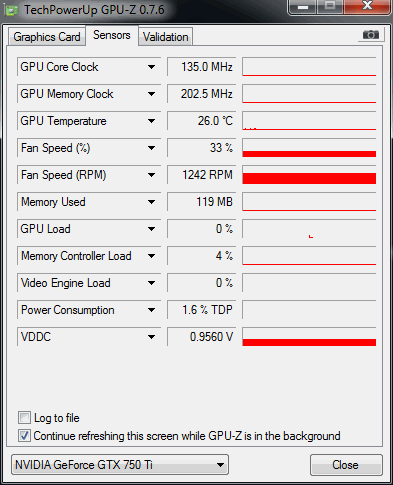Click the Close button
Screen dimensions: 393x485
click(346, 465)
